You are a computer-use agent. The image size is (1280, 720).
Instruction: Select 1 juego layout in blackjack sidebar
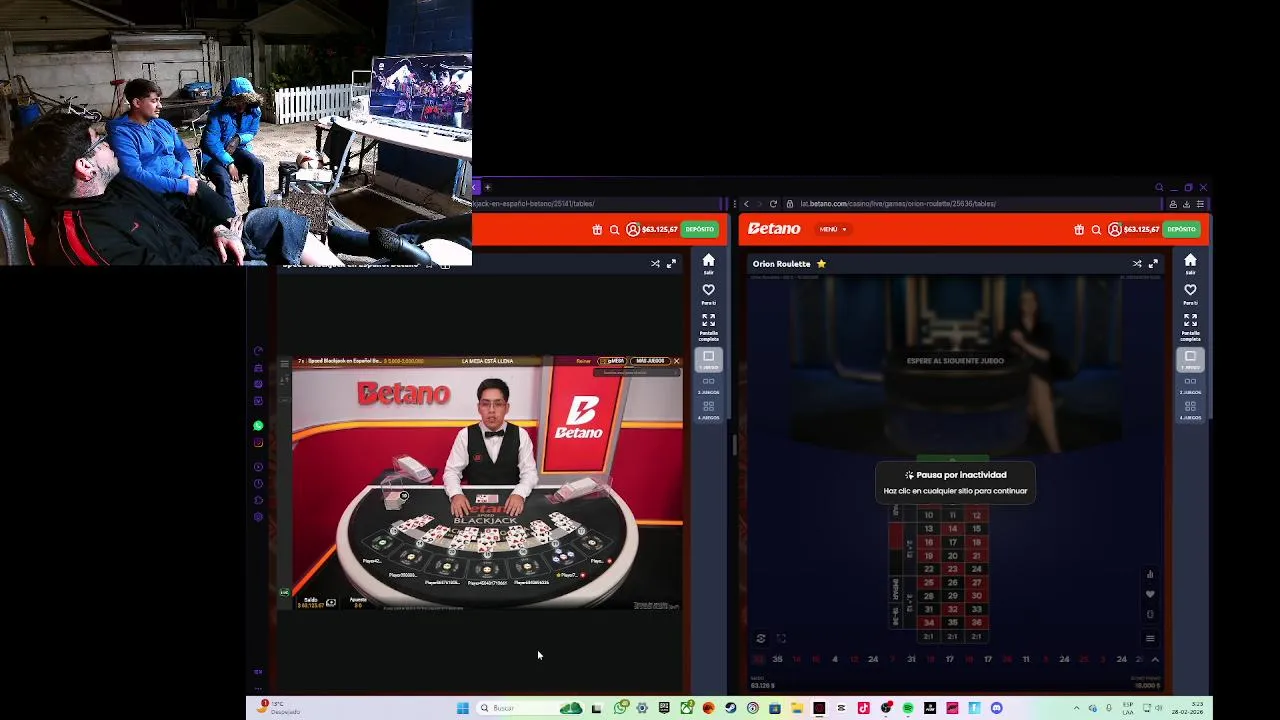[708, 360]
